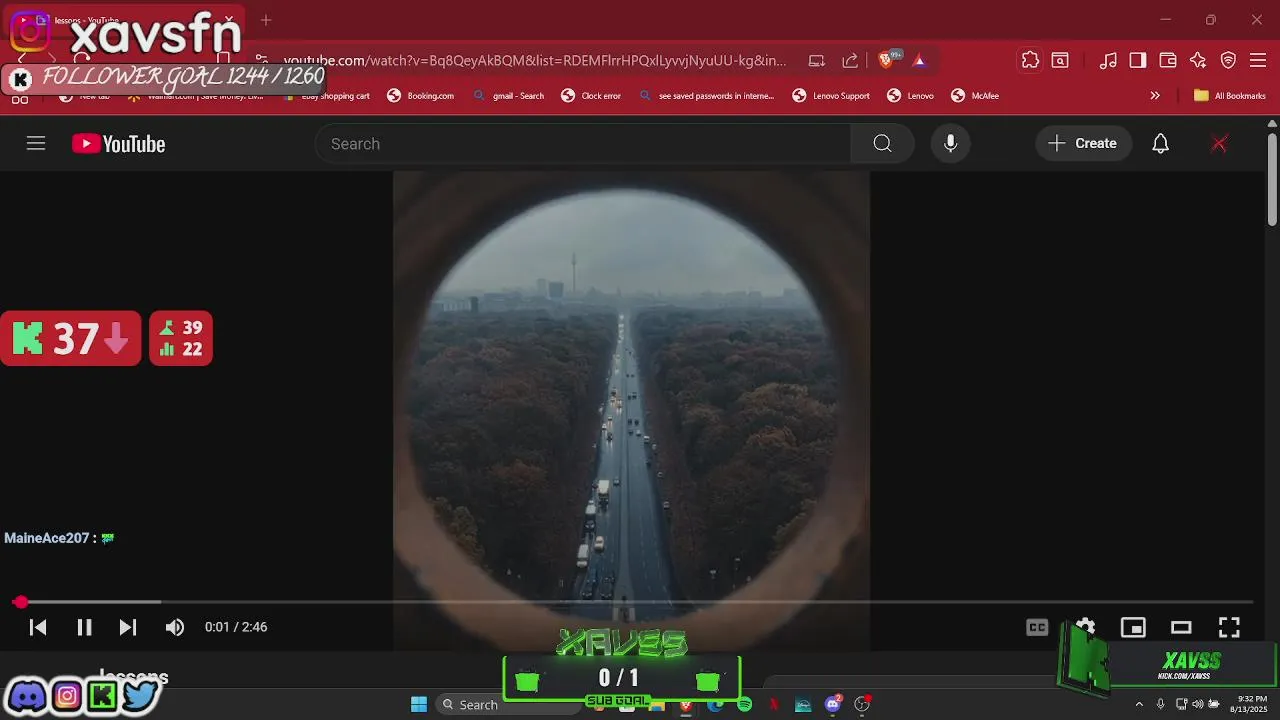1280x720 pixels.
Task: Enable miniplayer mode
Action: (x=1133, y=627)
